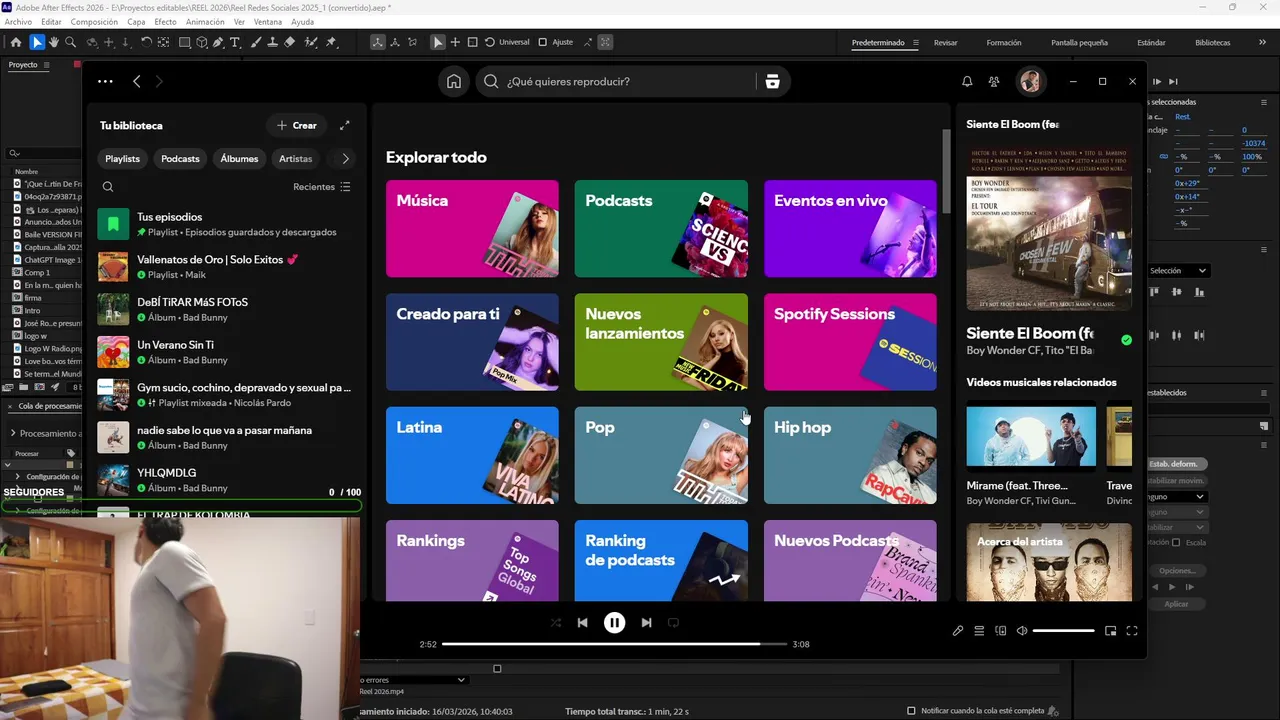This screenshot has width=1280, height=720.
Task: Show more library filter chips arrow
Action: pos(345,159)
